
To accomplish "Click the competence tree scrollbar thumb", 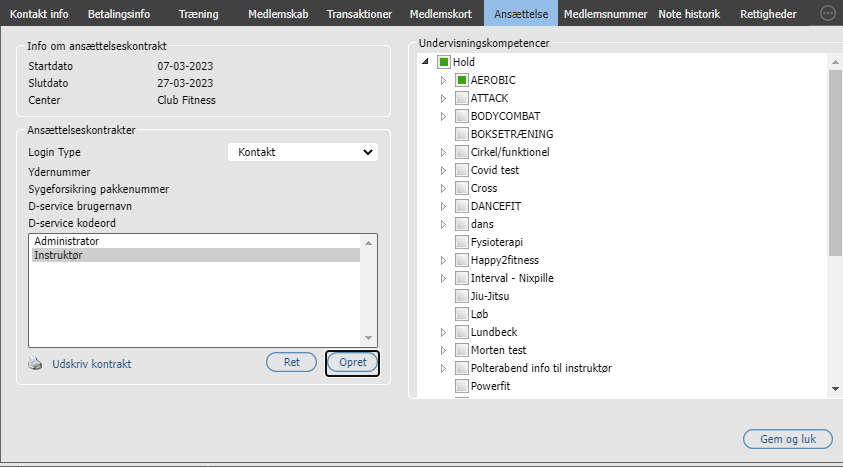I will [835, 164].
